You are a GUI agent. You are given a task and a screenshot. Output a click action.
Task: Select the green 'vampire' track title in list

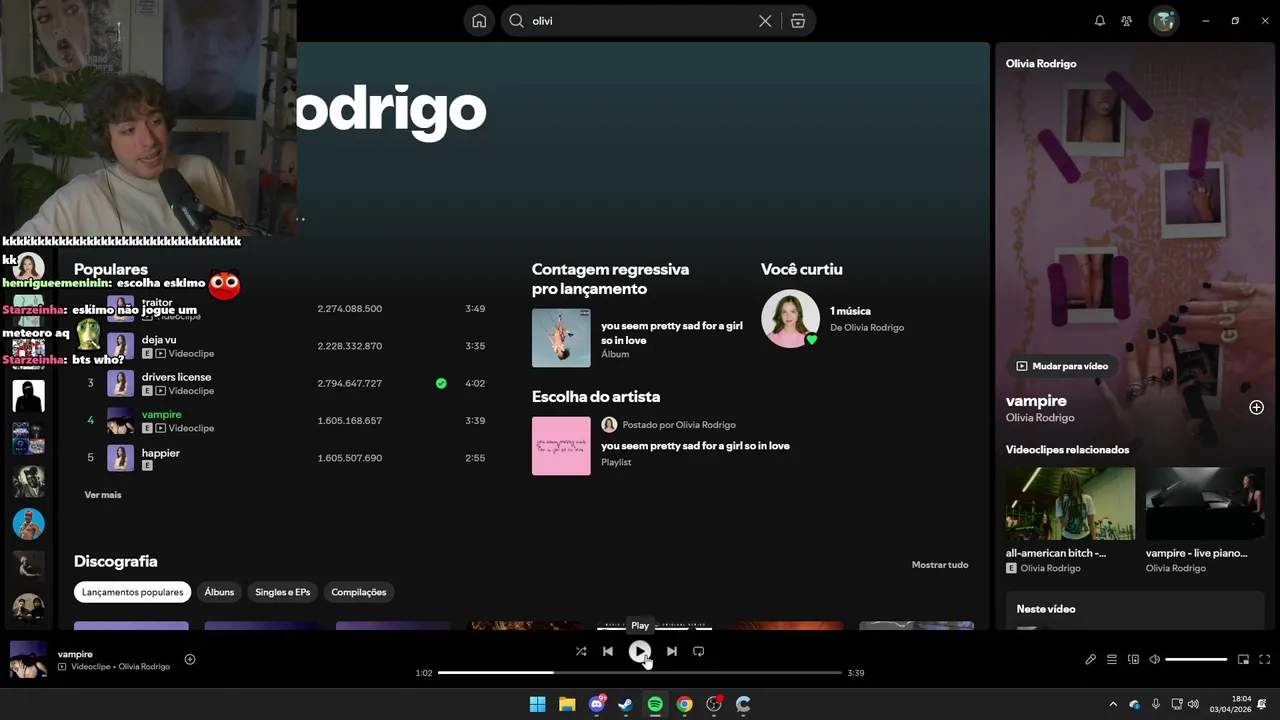click(x=162, y=414)
